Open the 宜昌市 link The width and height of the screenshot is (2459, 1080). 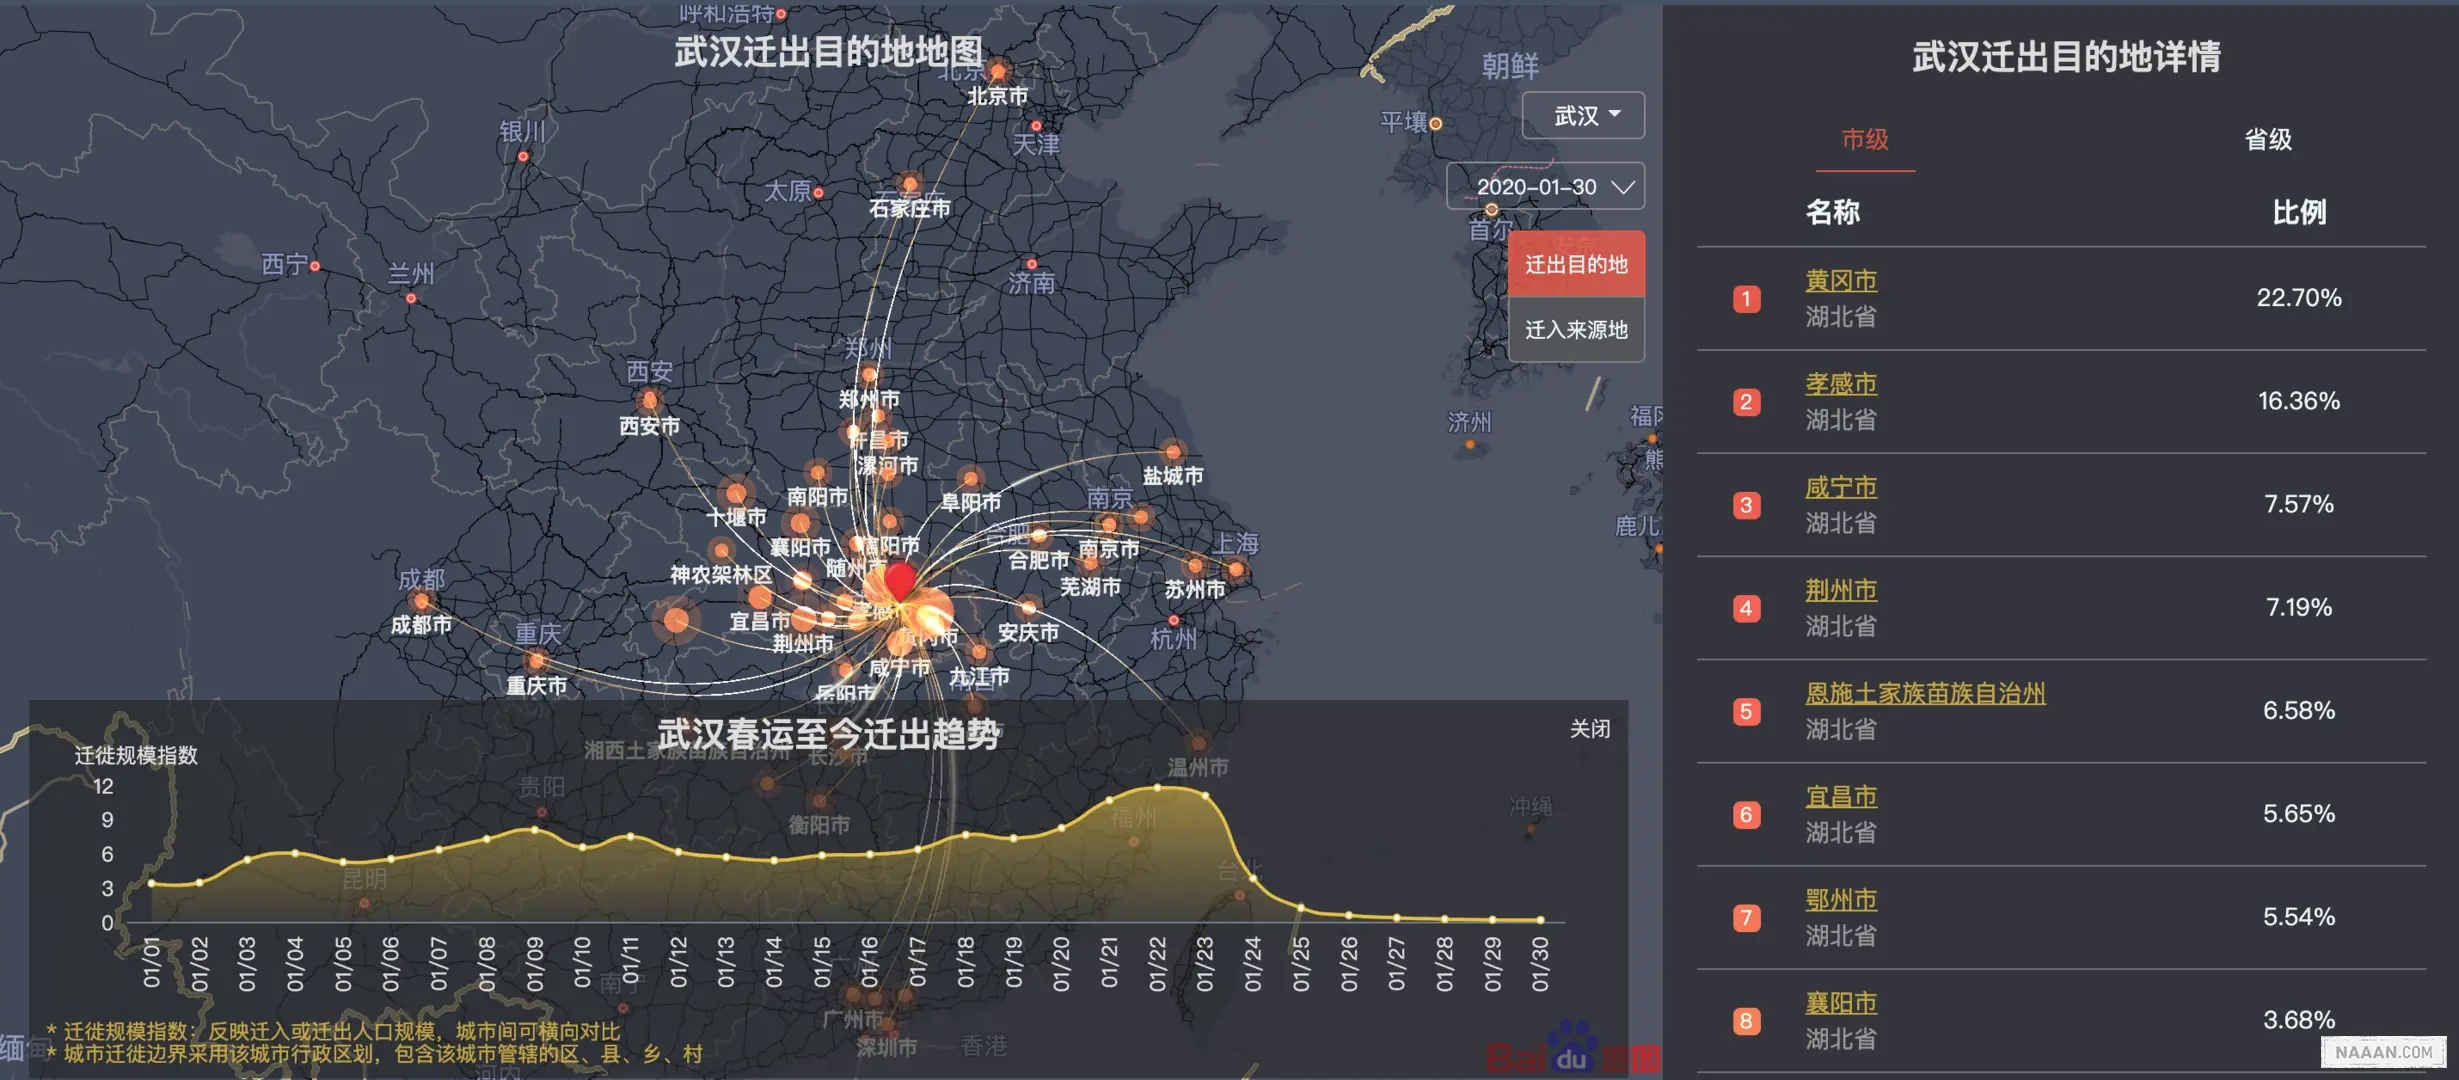(x=1841, y=796)
